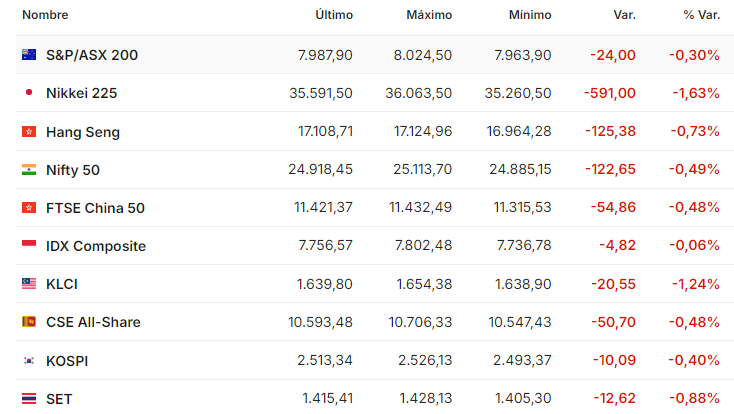
Task: Sort by the Mínimo column header
Action: pos(530,15)
